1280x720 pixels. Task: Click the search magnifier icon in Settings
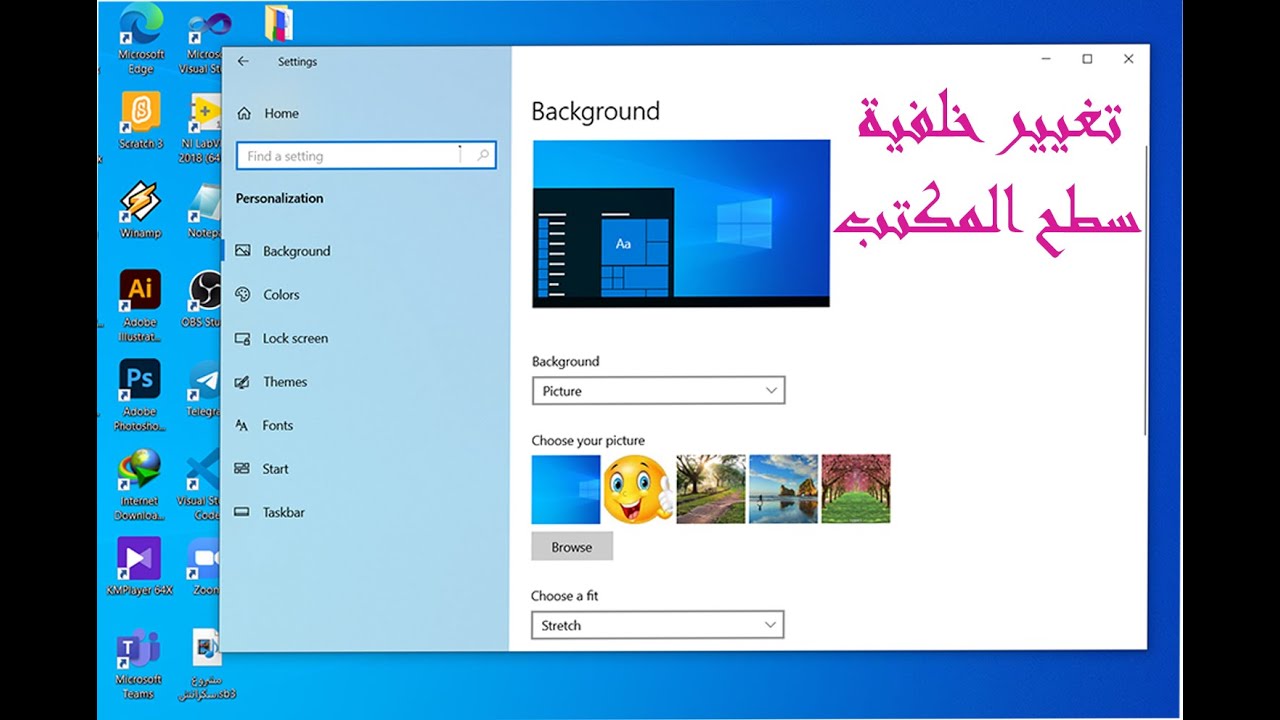[x=483, y=155]
